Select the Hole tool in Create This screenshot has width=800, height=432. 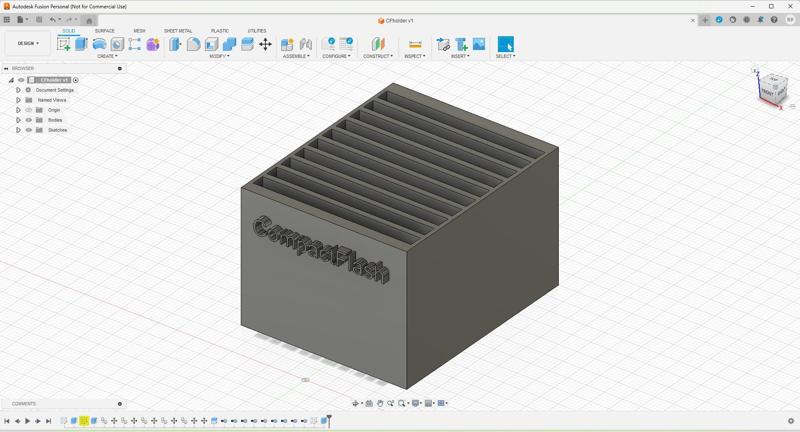(x=117, y=44)
